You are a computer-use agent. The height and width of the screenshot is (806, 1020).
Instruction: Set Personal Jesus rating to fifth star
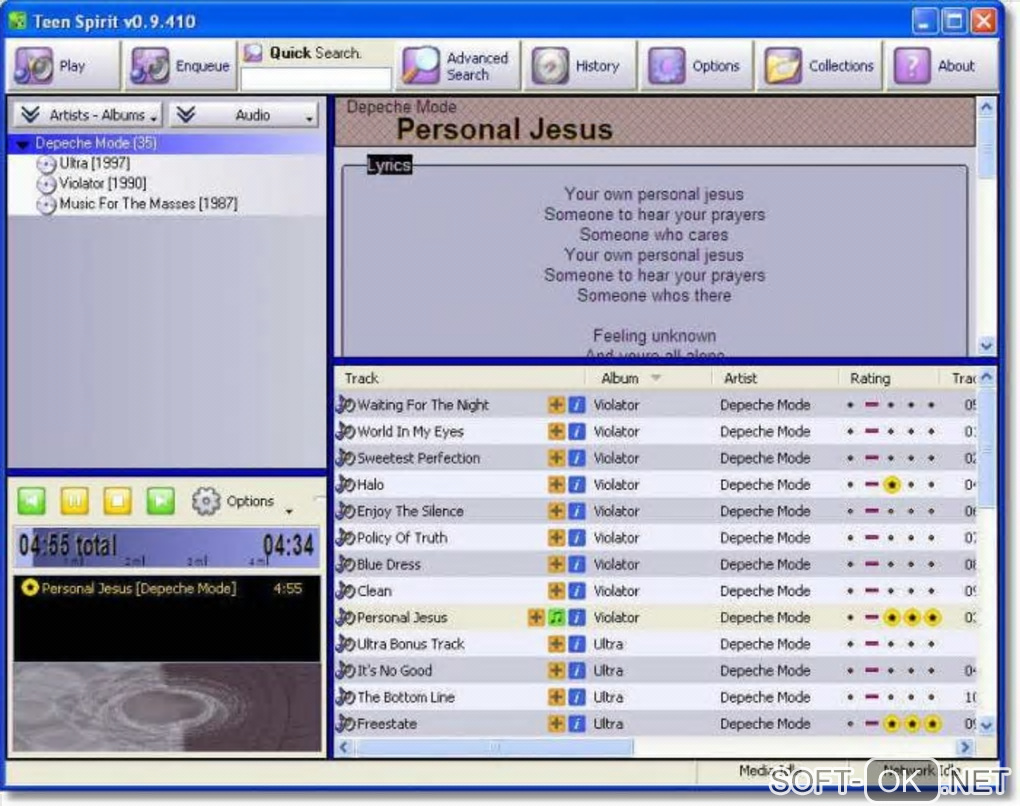(932, 617)
